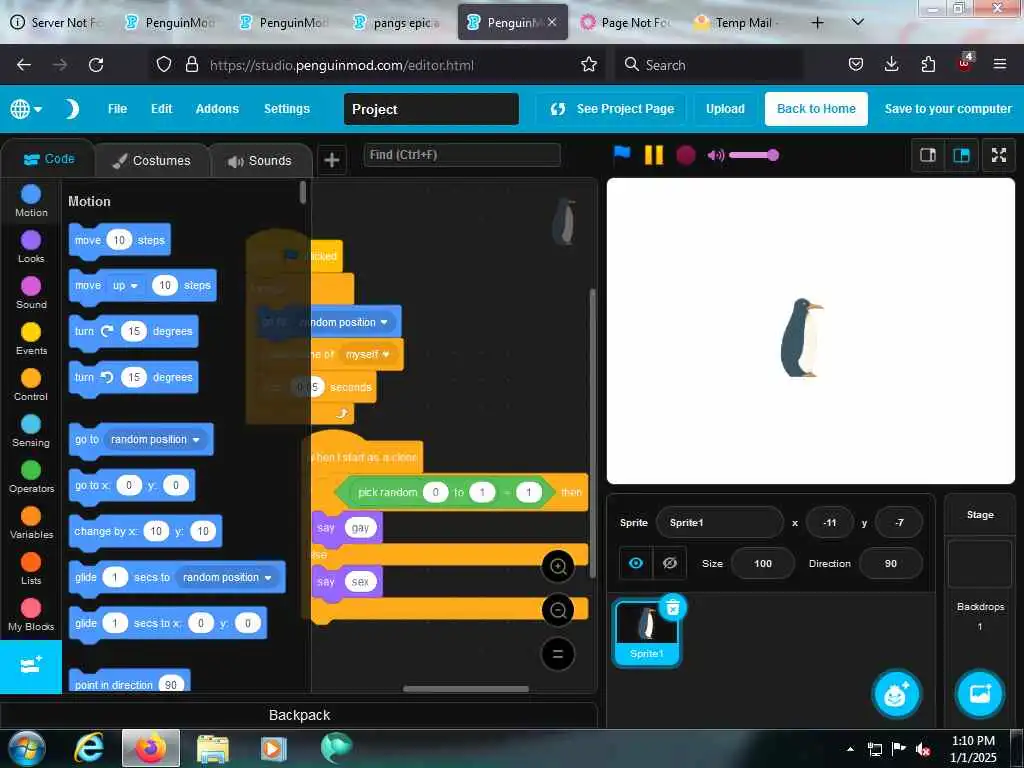Switch to the Code tab
This screenshot has height=768, width=1024.
(49, 159)
